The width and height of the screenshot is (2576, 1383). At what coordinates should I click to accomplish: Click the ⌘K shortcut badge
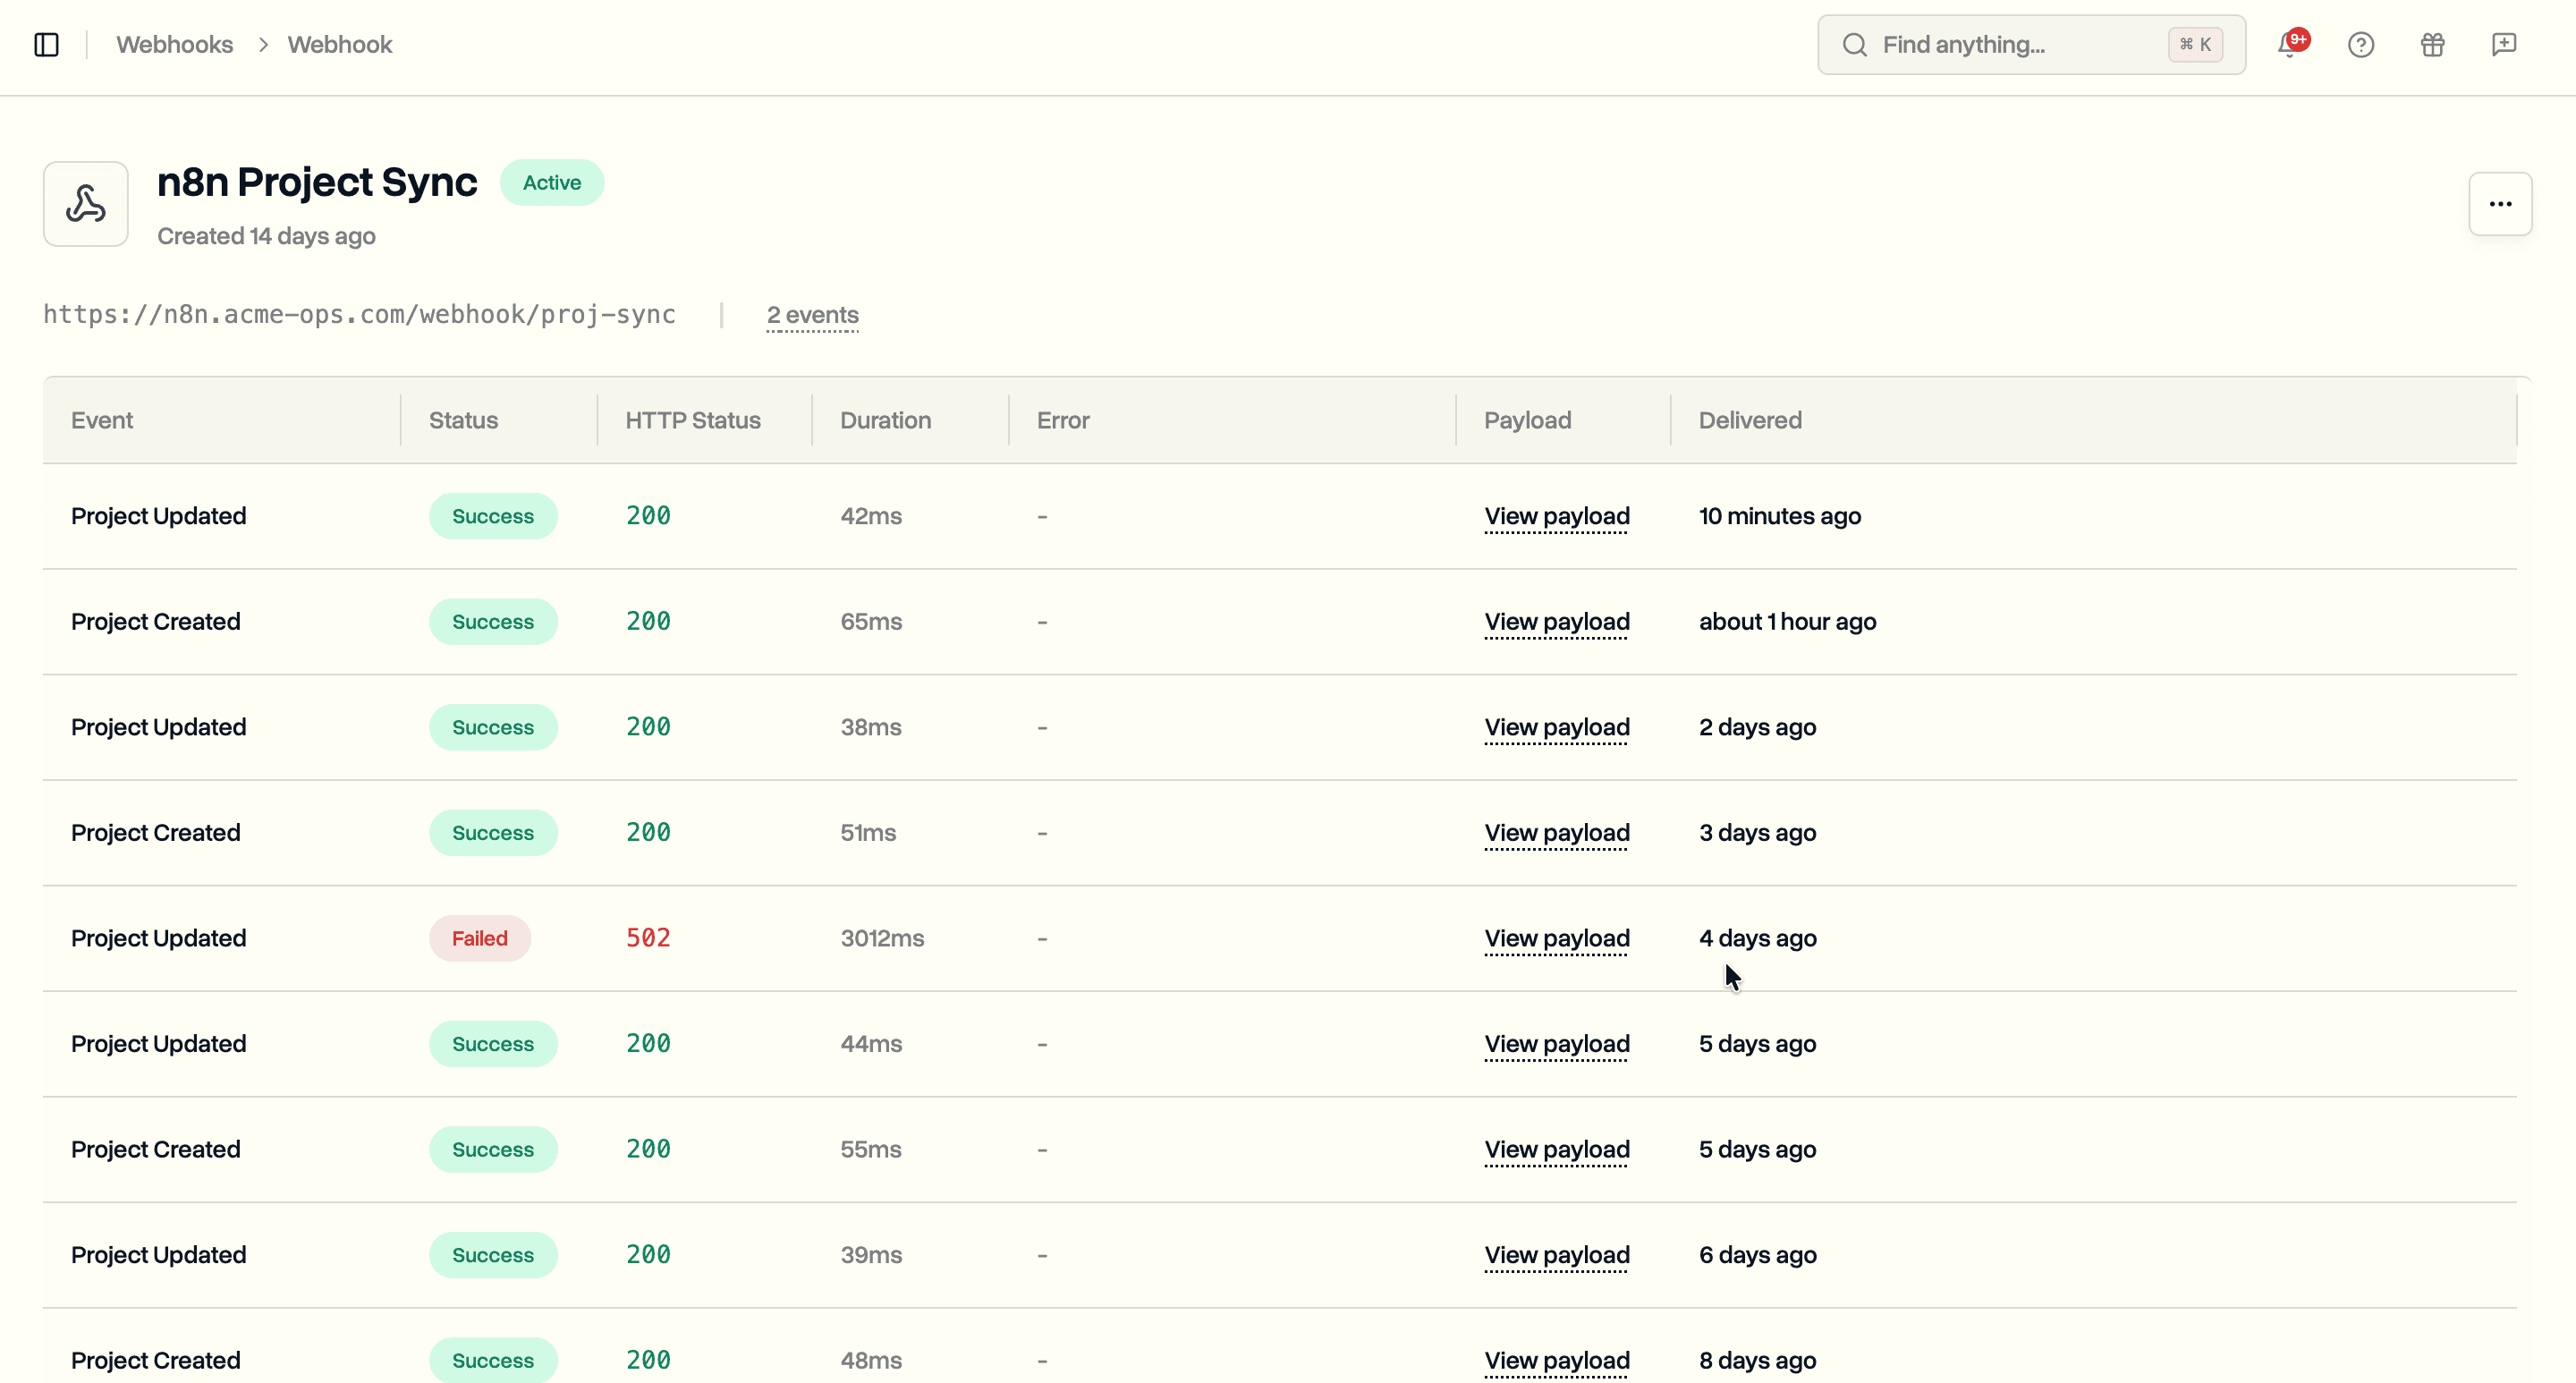(2195, 44)
